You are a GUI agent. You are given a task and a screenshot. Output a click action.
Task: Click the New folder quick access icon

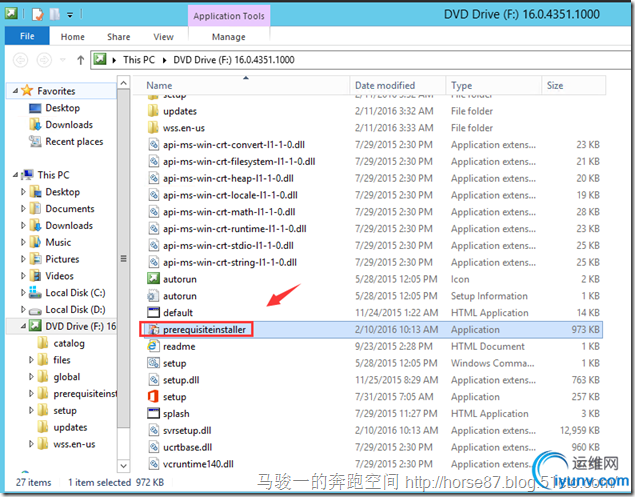[55, 14]
